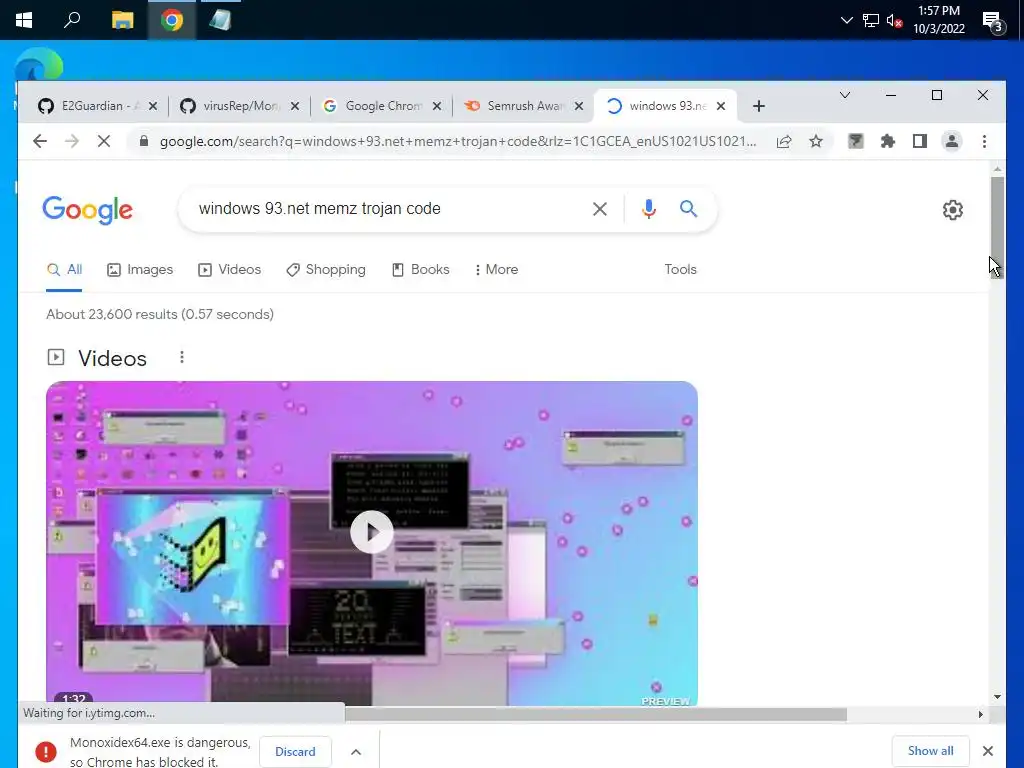Click the vertical scrollbar thumb
The height and width of the screenshot is (768, 1024).
tap(997, 227)
